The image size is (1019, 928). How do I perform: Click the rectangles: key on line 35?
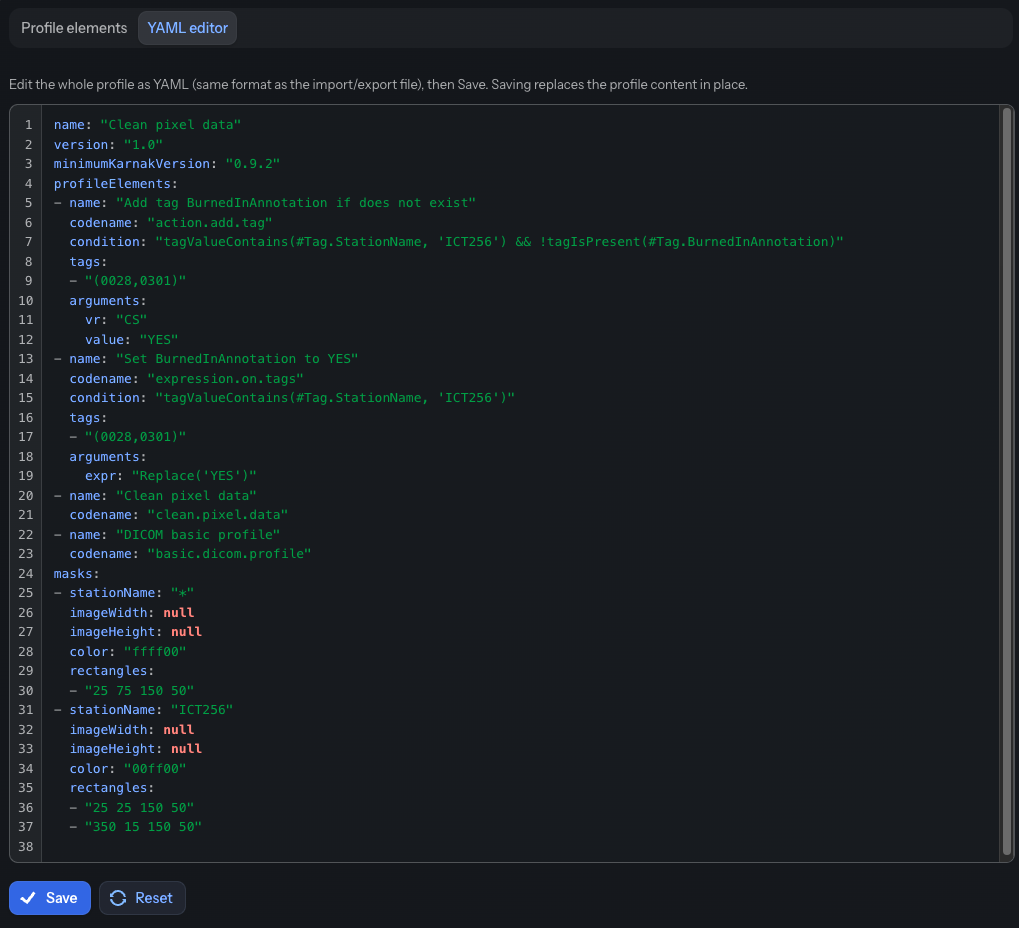click(x=112, y=788)
